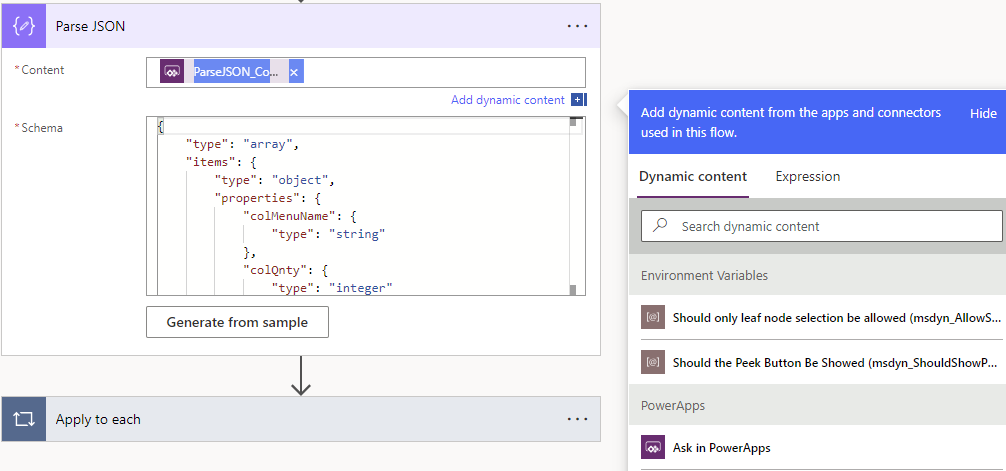
Task: Open the Apply to each ellipsis menu
Action: (x=577, y=419)
